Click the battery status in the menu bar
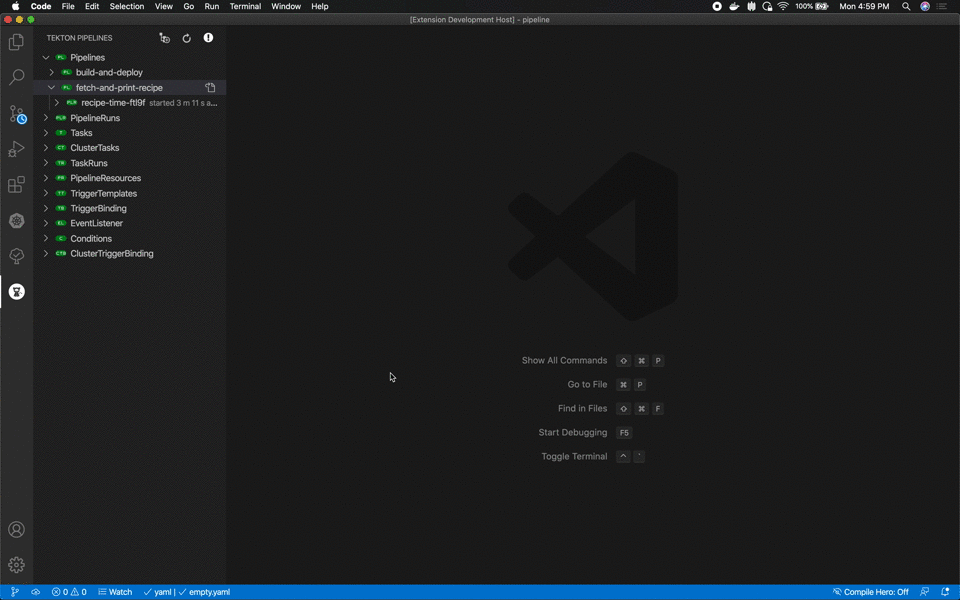This screenshot has height=600, width=960. coord(812,6)
